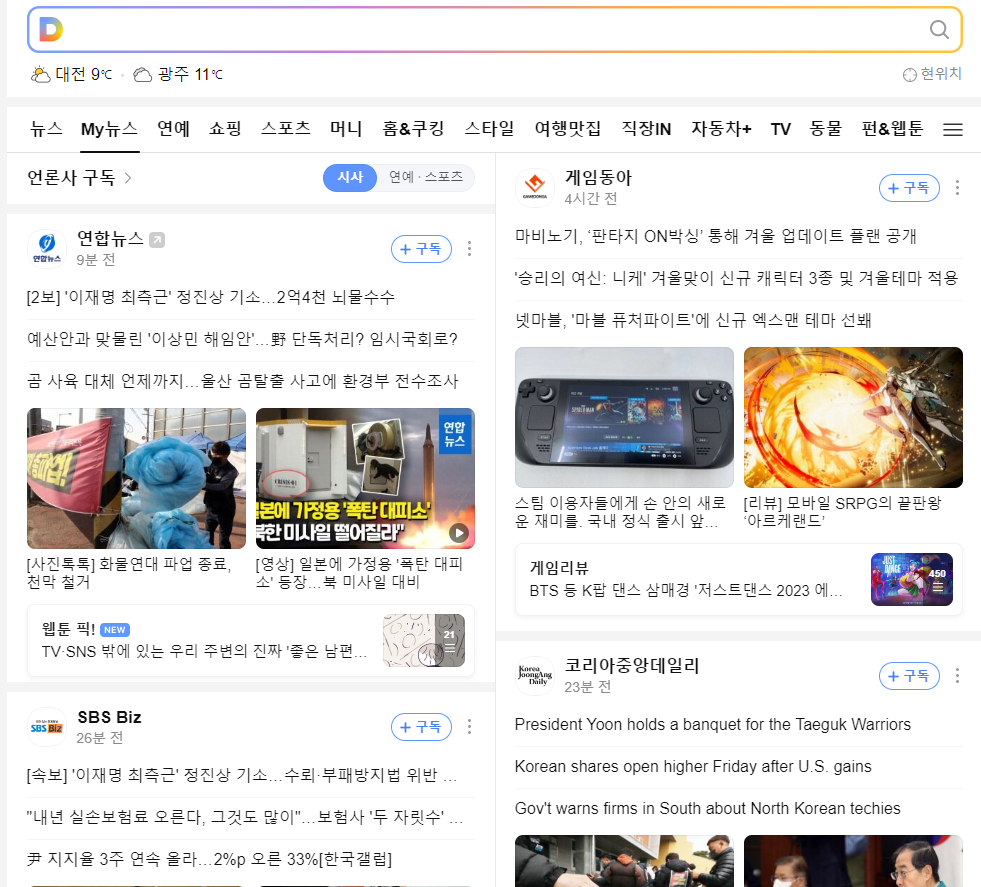Open 尹 지지율 3주 연속 올라 headline
Screen dimensions: 981x887
click(x=210, y=859)
